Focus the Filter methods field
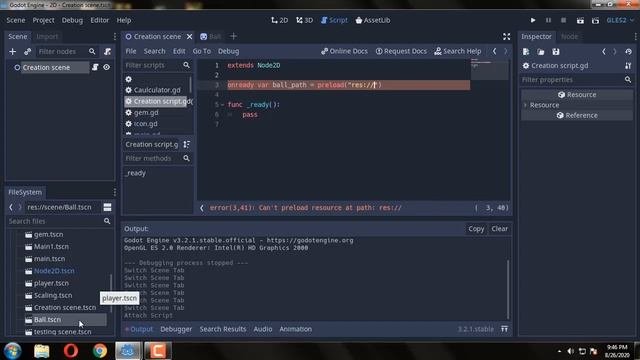The width and height of the screenshot is (640, 360). coord(158,158)
